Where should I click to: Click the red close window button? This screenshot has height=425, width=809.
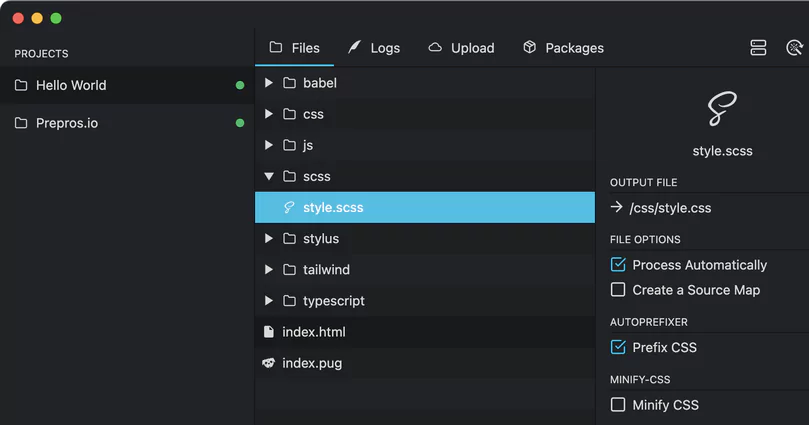point(18,19)
